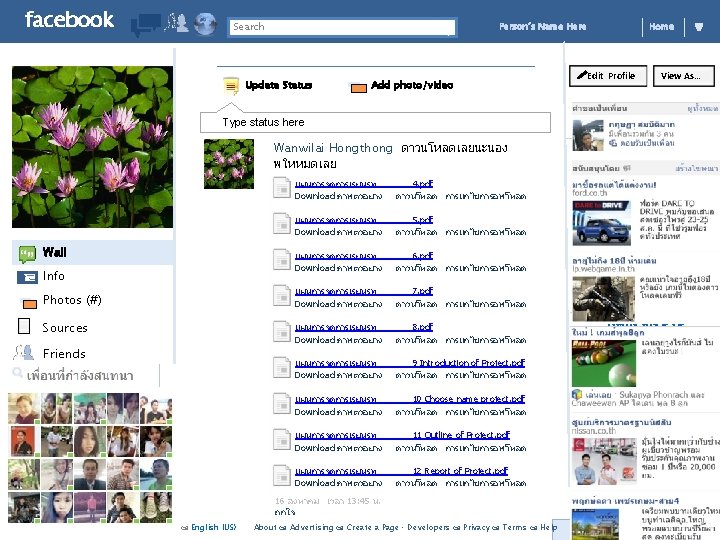The image size is (720, 540).
Task: Open the friend requests icon
Action: [176, 23]
